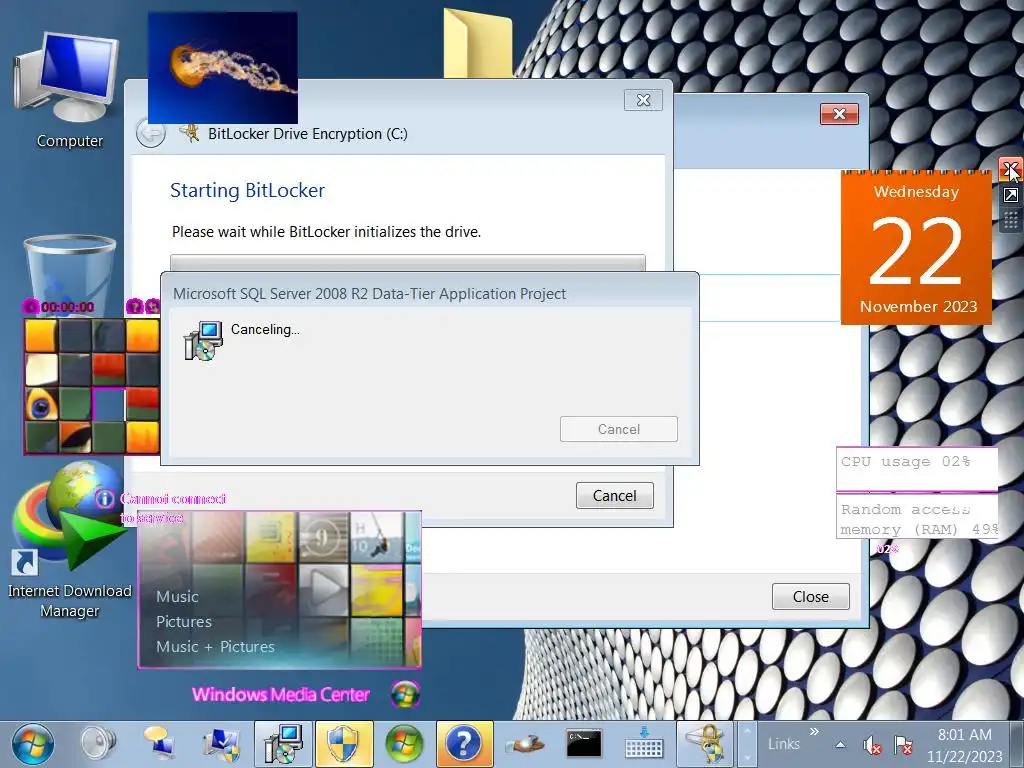Open the Action Center flag tray icon
This screenshot has height=768, width=1024.
[x=903, y=745]
